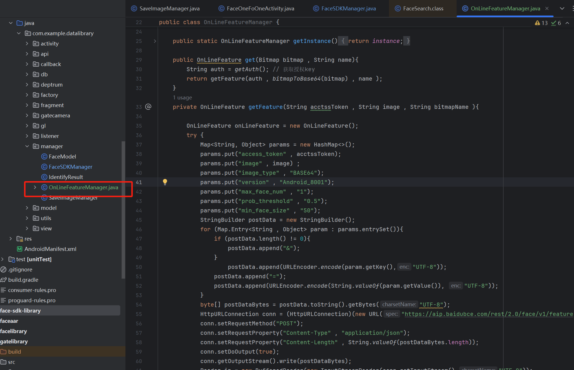Click the warnings indicator showing 13
The height and width of the screenshot is (372, 575).
[541, 23]
